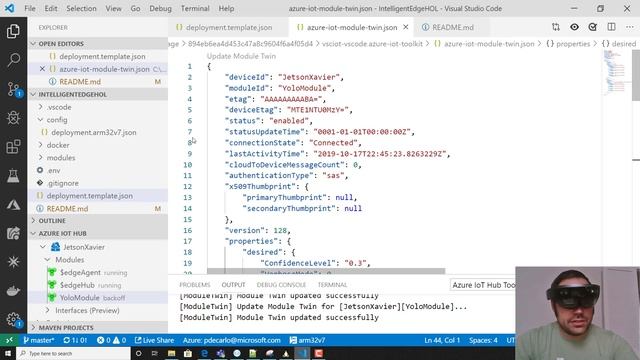Open the Selection menu

(x=81, y=8)
